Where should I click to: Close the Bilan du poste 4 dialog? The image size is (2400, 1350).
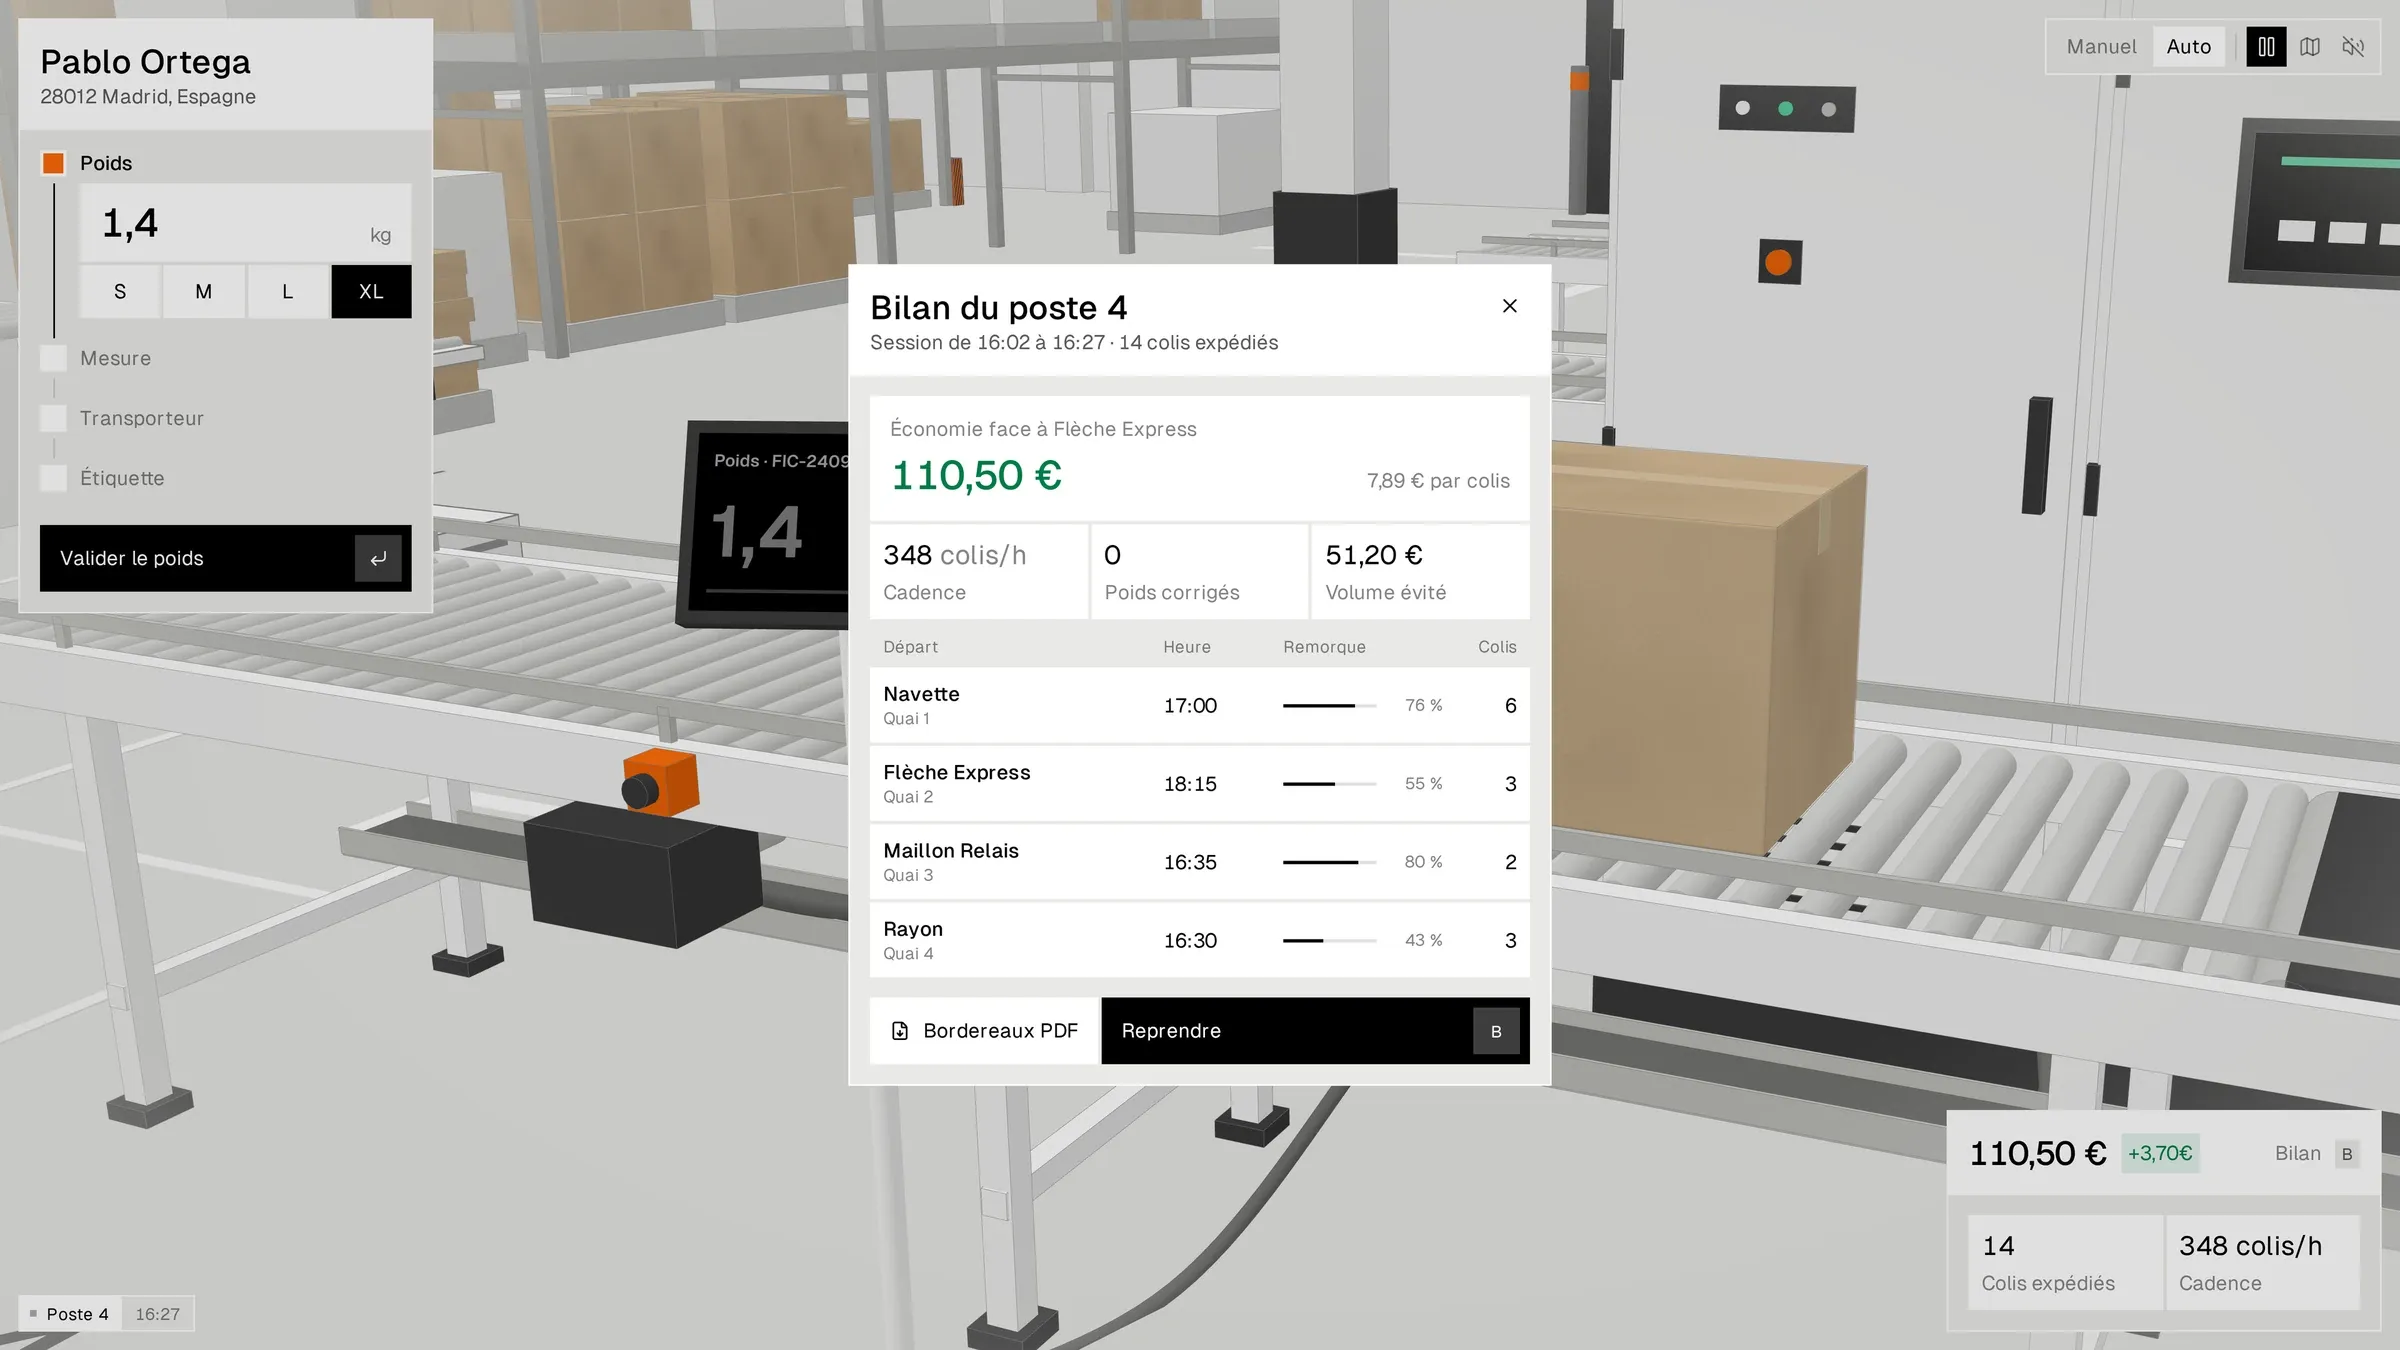[1510, 306]
